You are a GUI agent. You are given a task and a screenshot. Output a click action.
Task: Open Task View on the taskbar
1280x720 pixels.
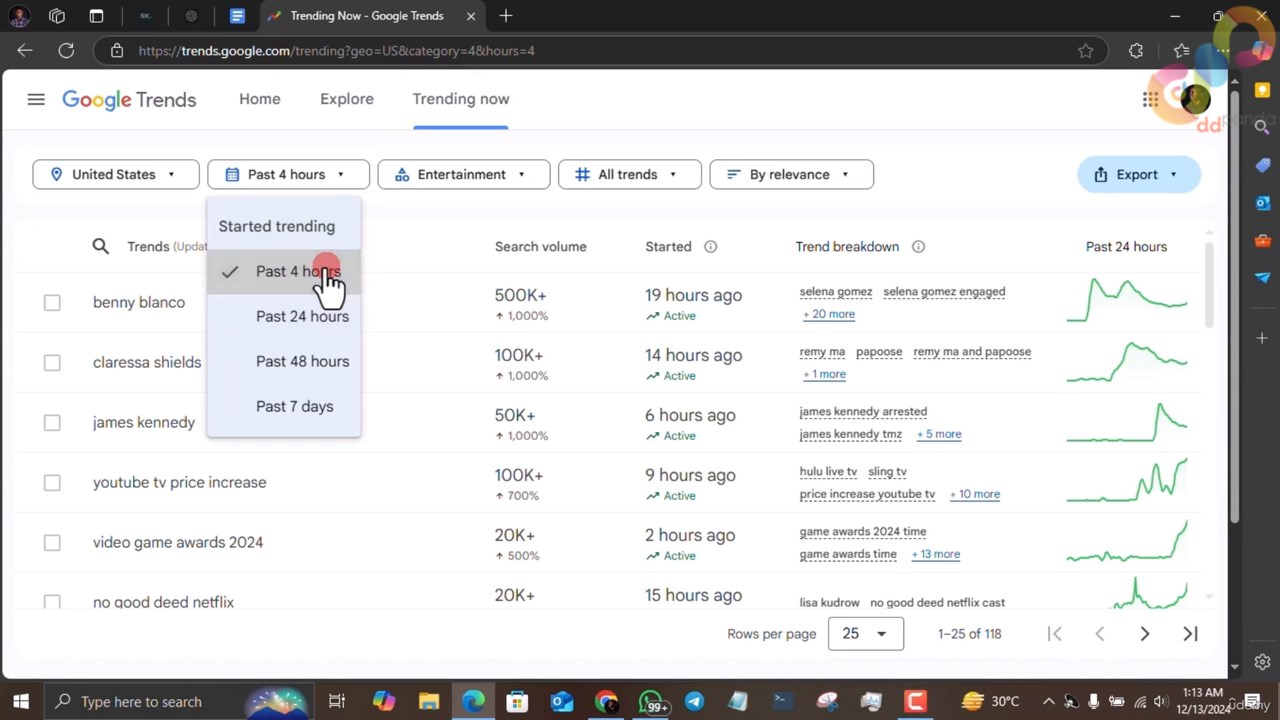point(337,701)
